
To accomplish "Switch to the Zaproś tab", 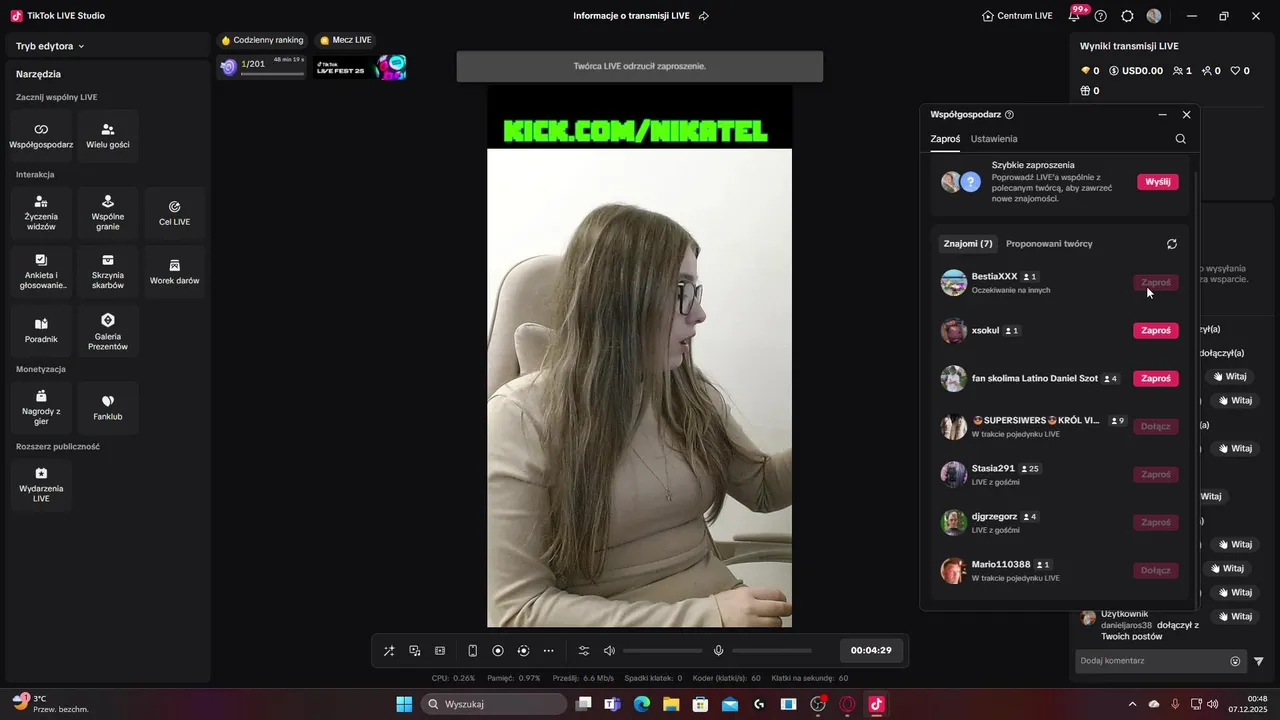I will click(945, 139).
